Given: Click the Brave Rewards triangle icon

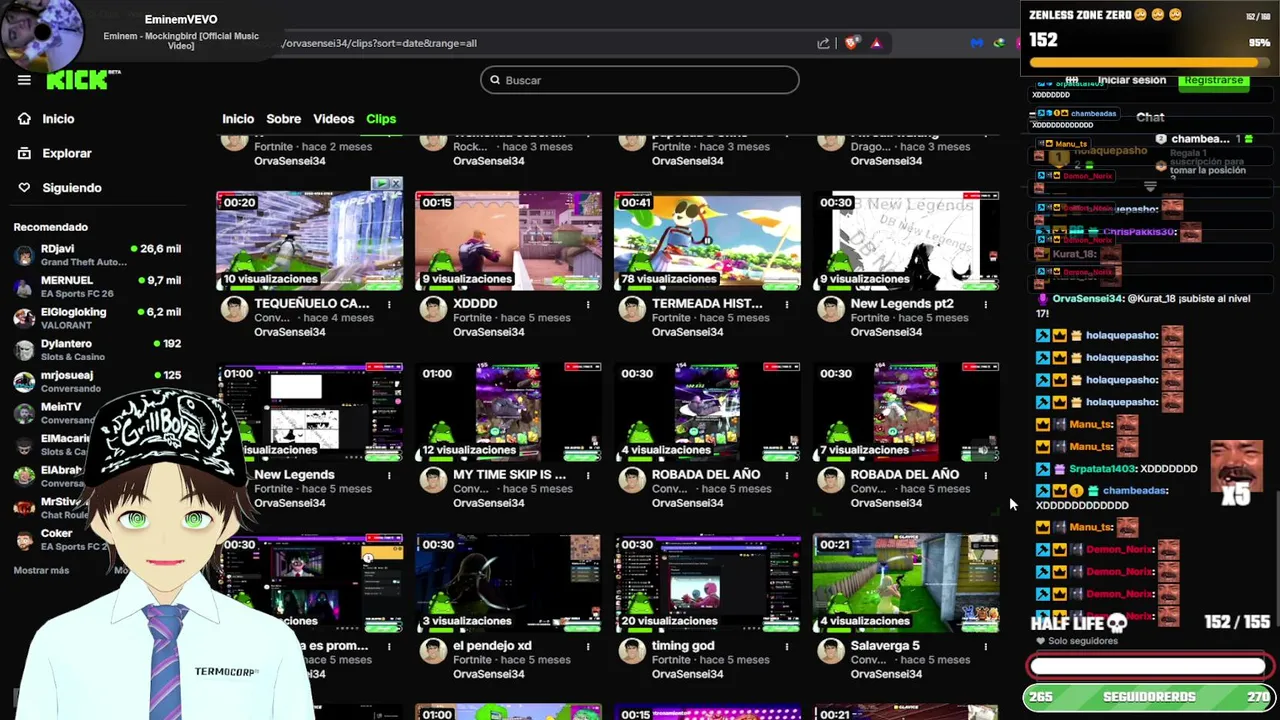Looking at the screenshot, I should click(876, 43).
